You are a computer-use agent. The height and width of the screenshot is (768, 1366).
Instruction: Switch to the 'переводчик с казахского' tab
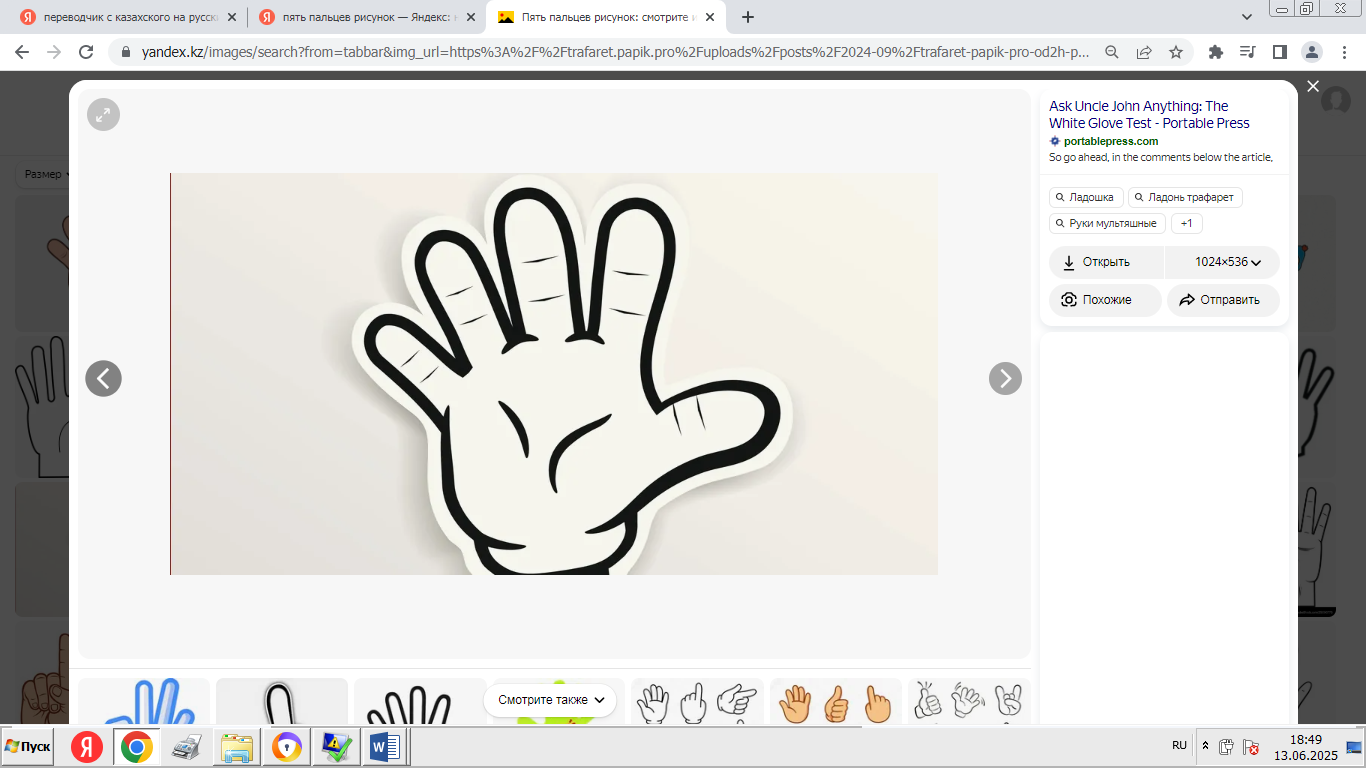pos(128,17)
